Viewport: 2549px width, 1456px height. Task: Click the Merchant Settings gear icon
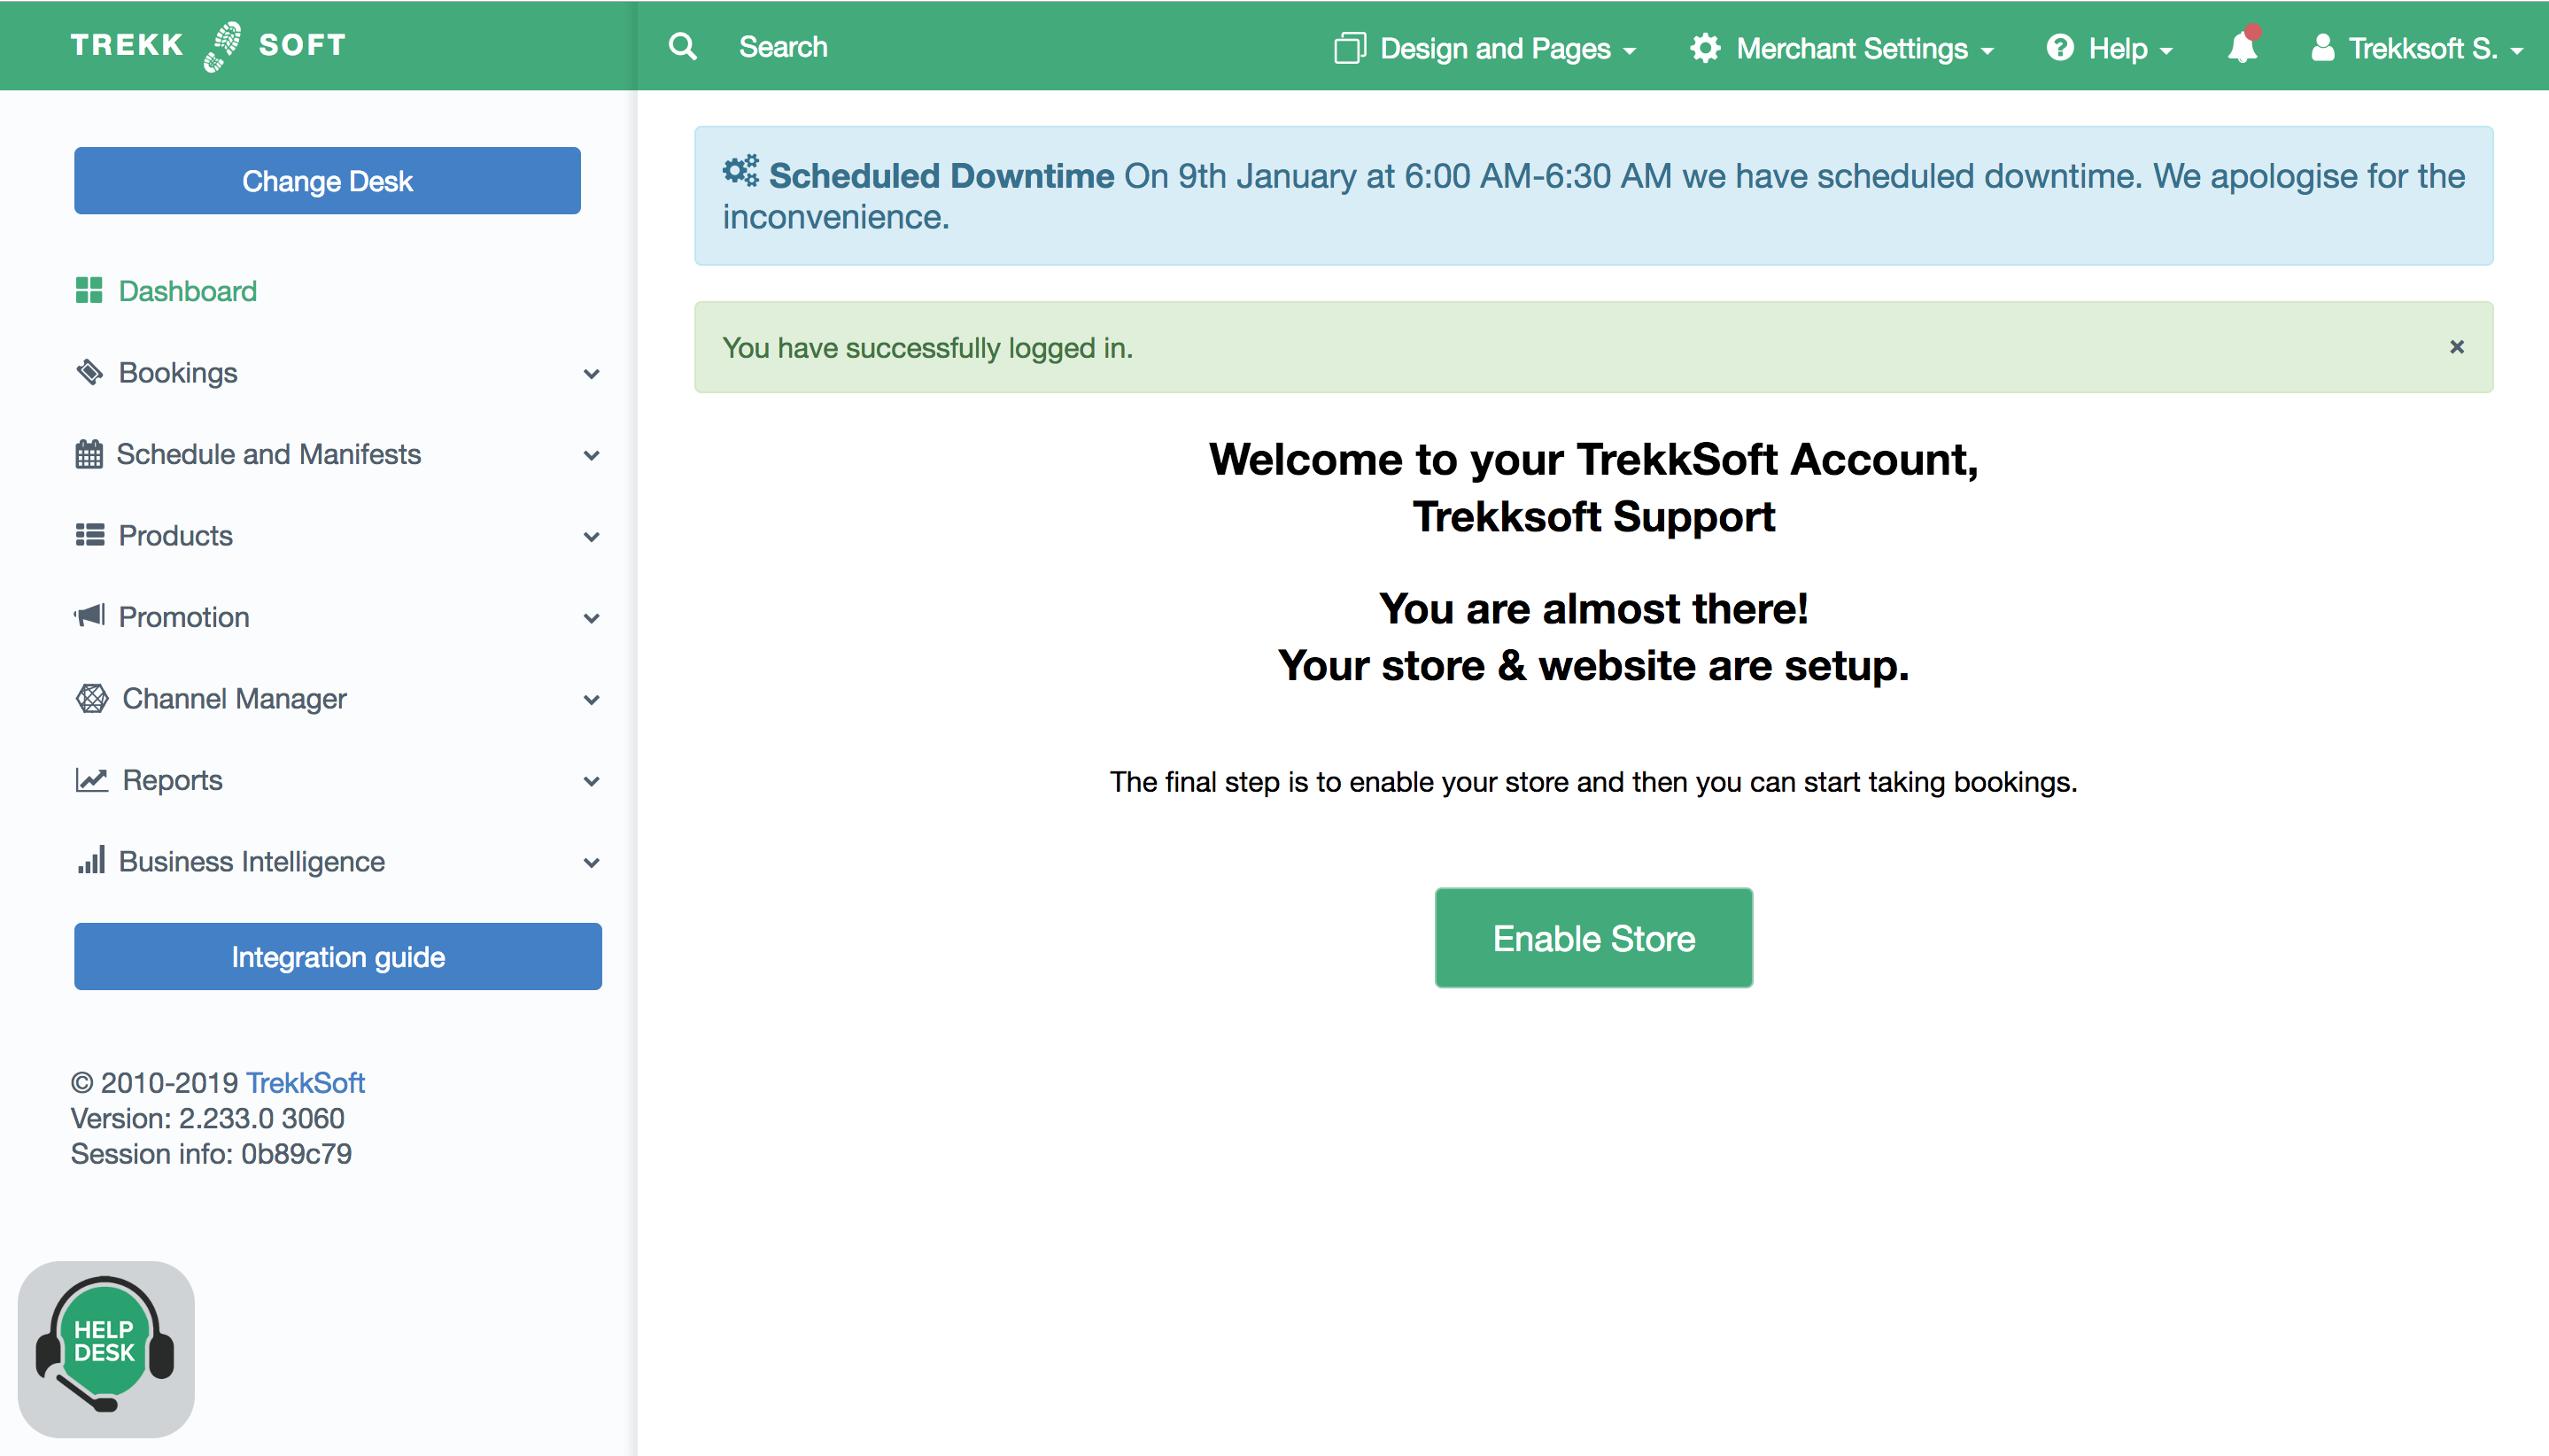point(1706,48)
